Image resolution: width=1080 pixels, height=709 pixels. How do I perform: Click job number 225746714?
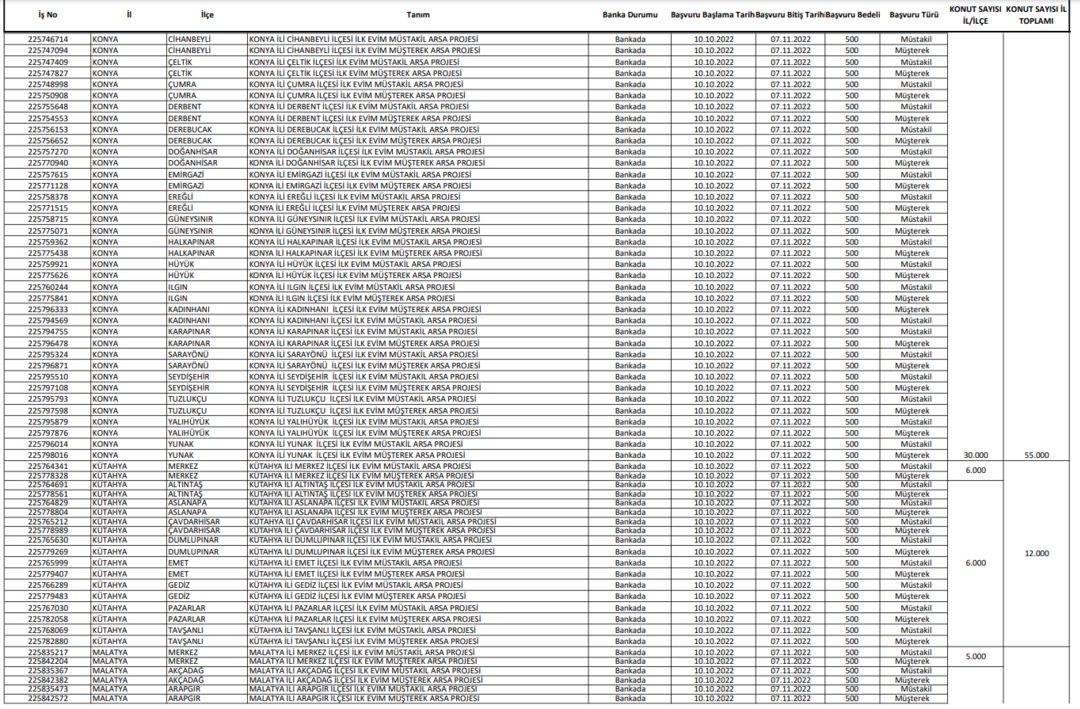48,39
